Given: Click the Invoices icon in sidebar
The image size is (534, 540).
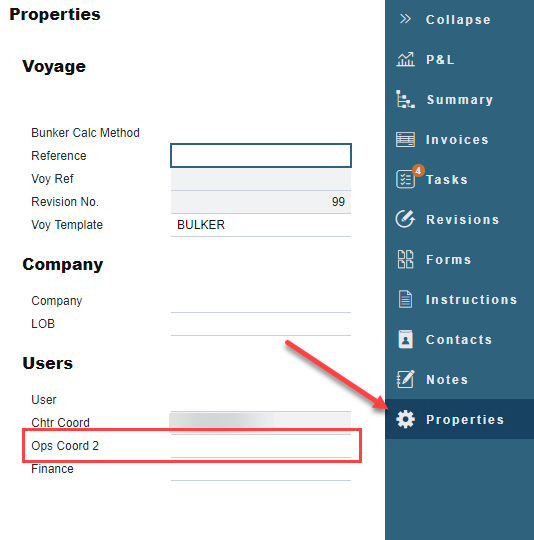Looking at the screenshot, I should [405, 139].
